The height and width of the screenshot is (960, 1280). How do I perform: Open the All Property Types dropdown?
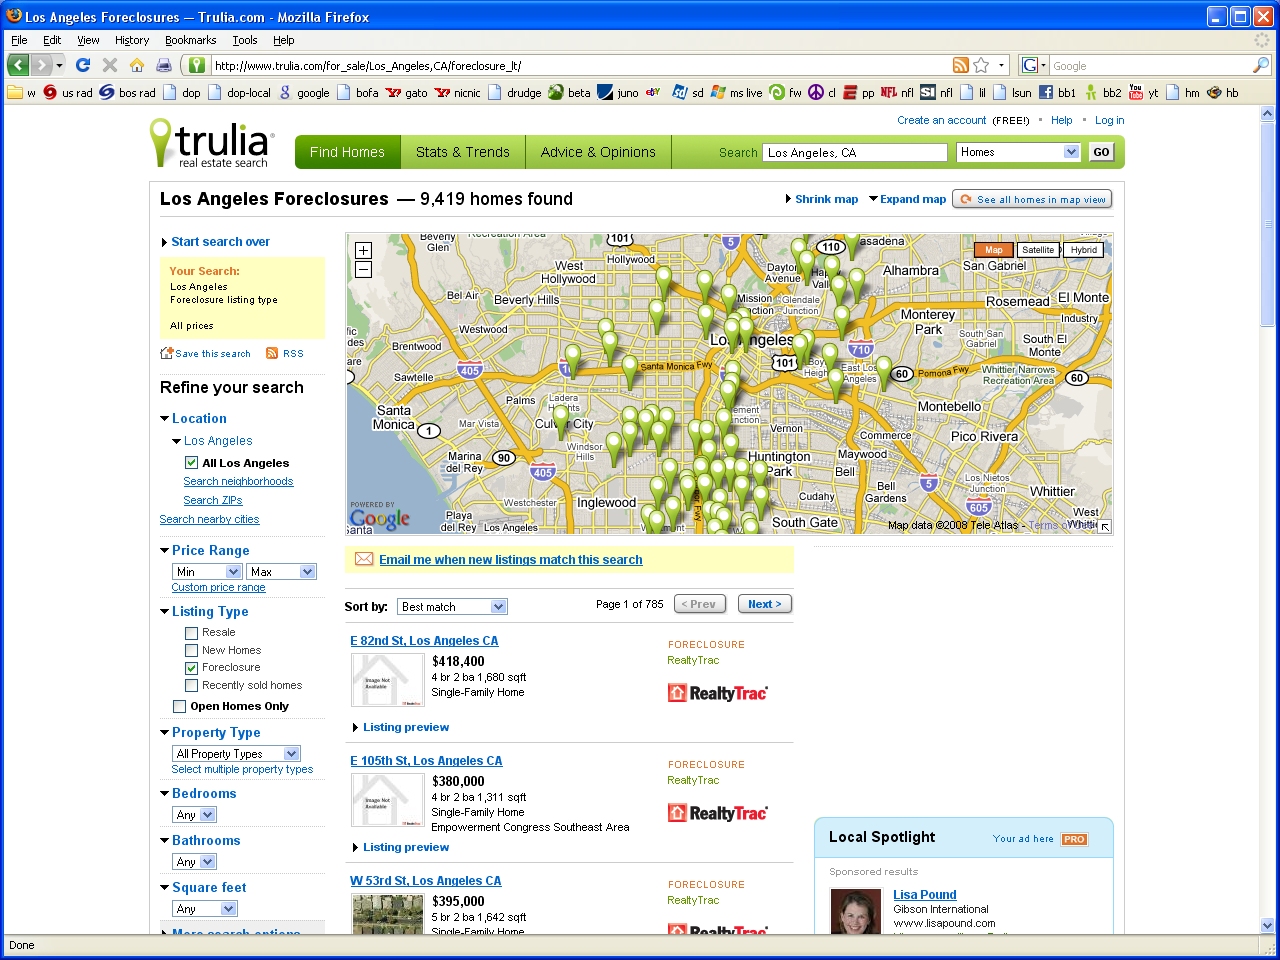click(236, 753)
